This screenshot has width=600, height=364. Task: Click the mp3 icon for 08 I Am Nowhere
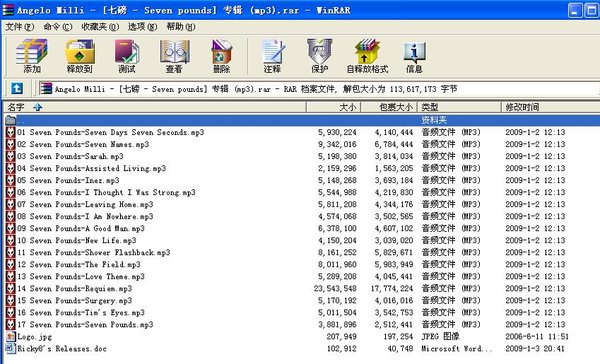click(x=10, y=217)
